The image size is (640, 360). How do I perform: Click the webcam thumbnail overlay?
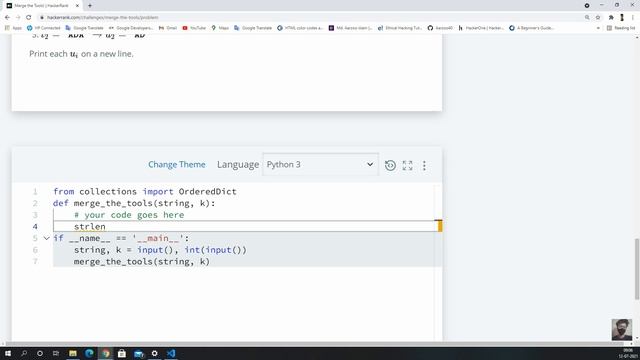[622, 330]
